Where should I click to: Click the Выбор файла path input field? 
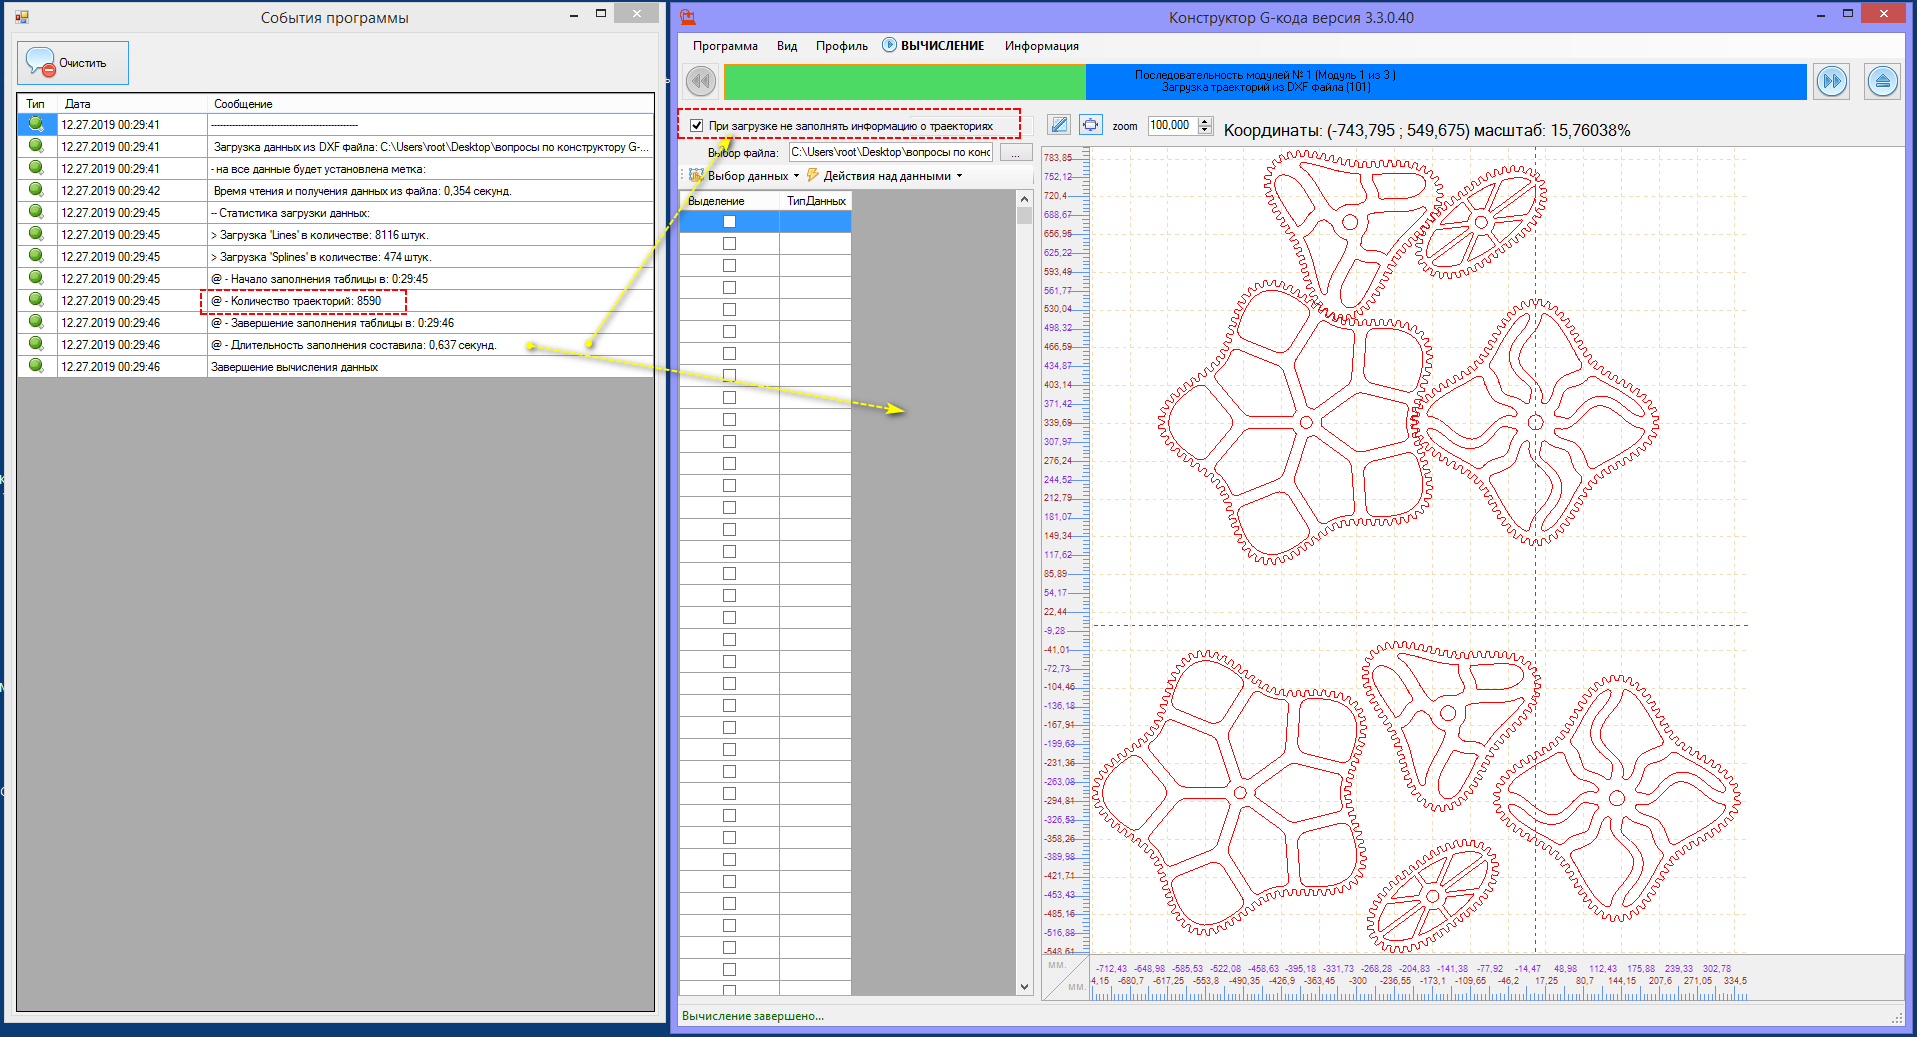click(x=890, y=153)
